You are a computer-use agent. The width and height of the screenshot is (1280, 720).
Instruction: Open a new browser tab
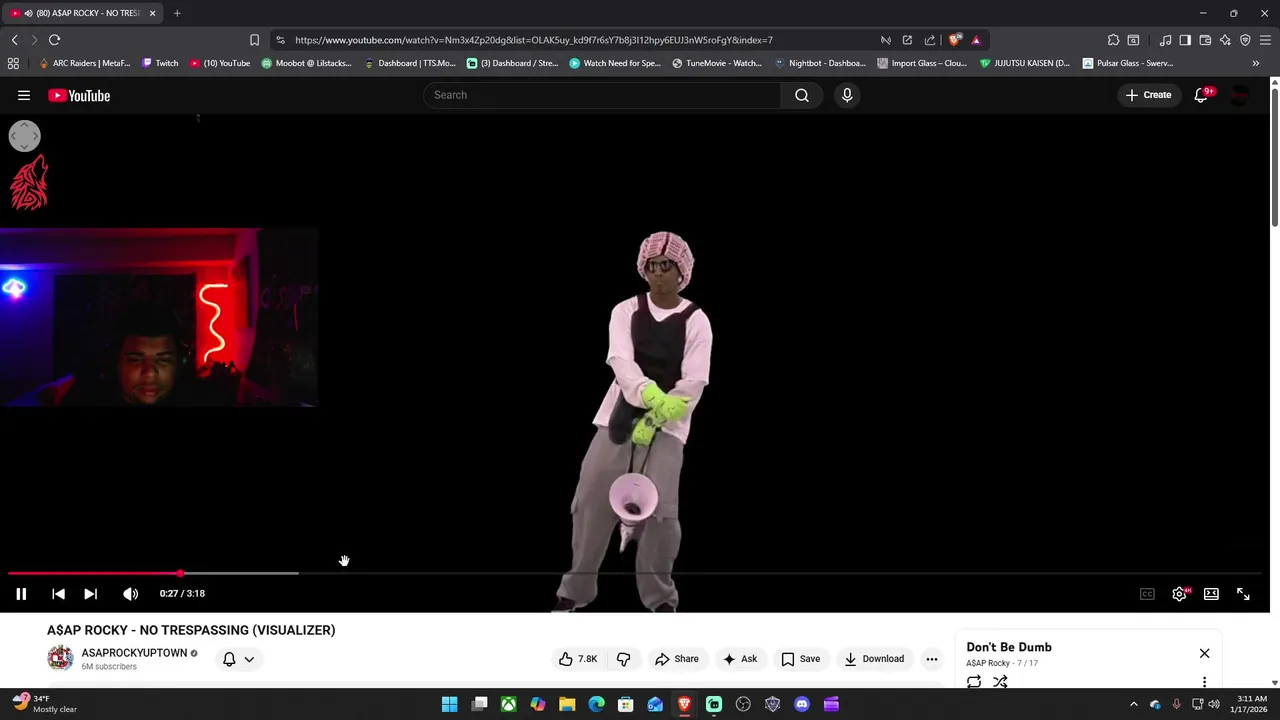(177, 13)
